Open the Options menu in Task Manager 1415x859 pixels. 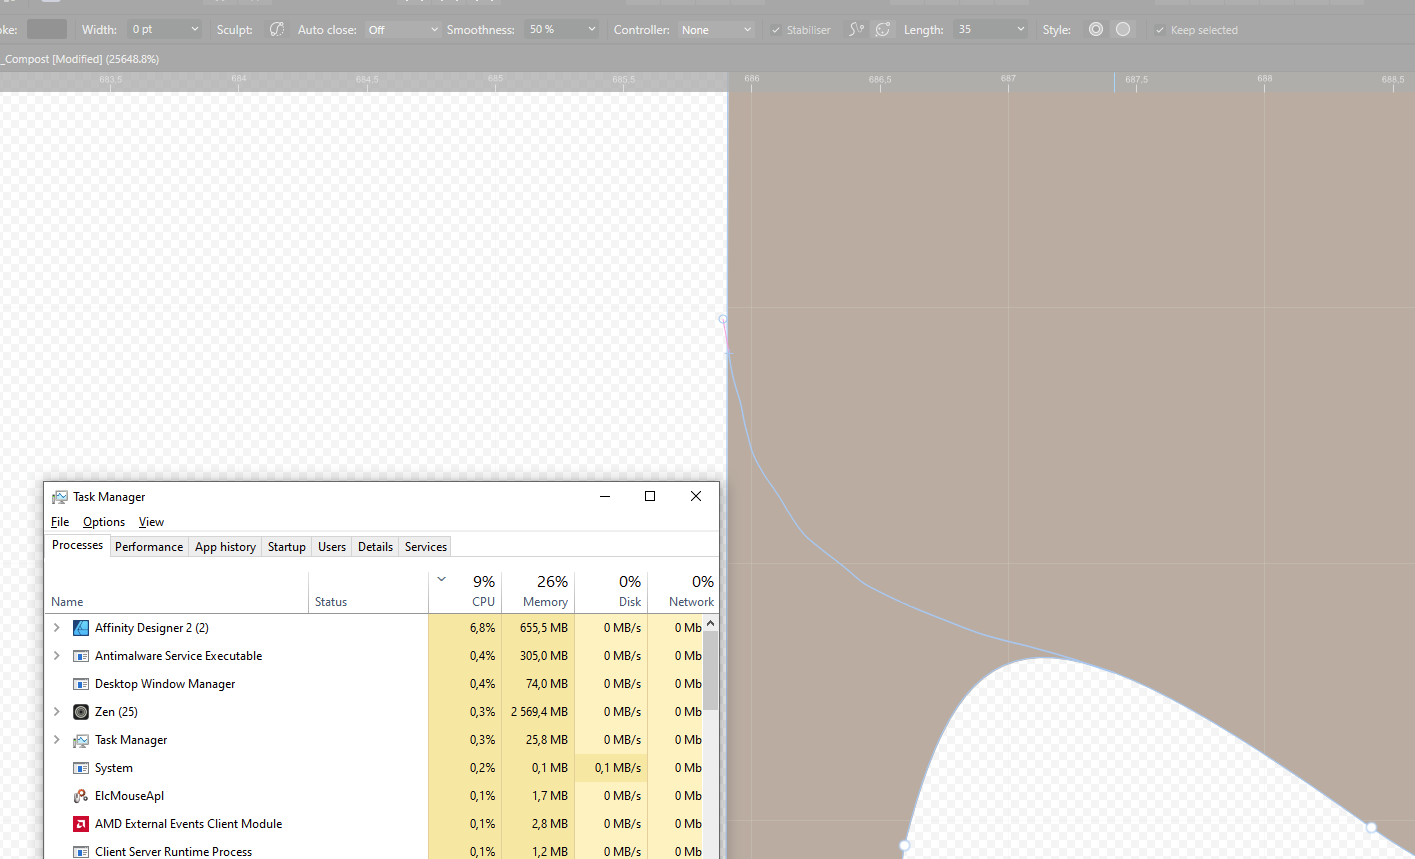click(104, 522)
